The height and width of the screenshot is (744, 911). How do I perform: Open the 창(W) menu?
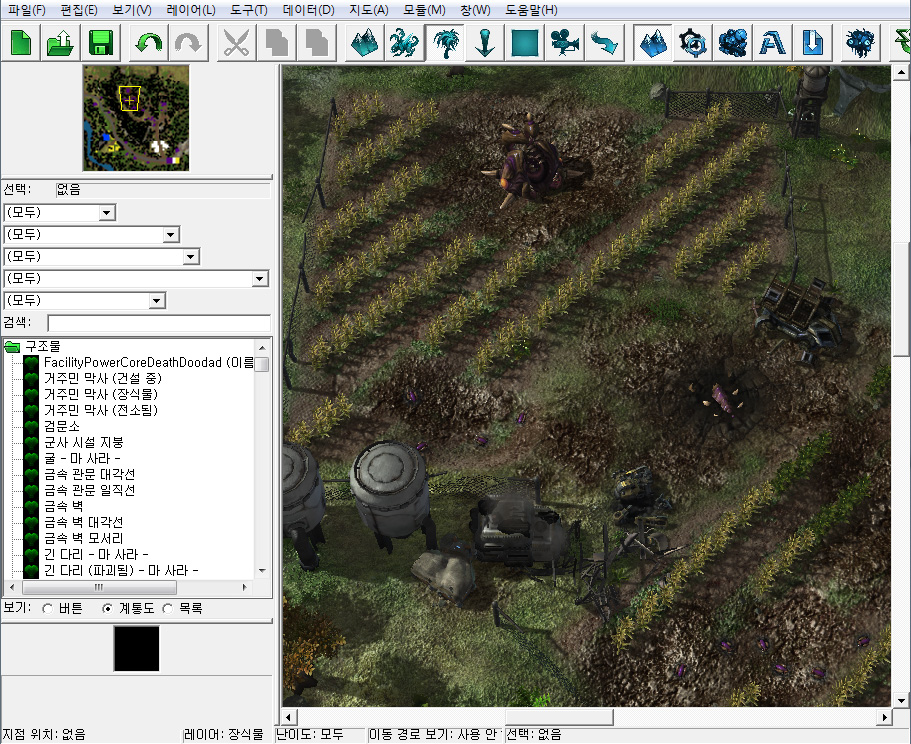tap(475, 10)
